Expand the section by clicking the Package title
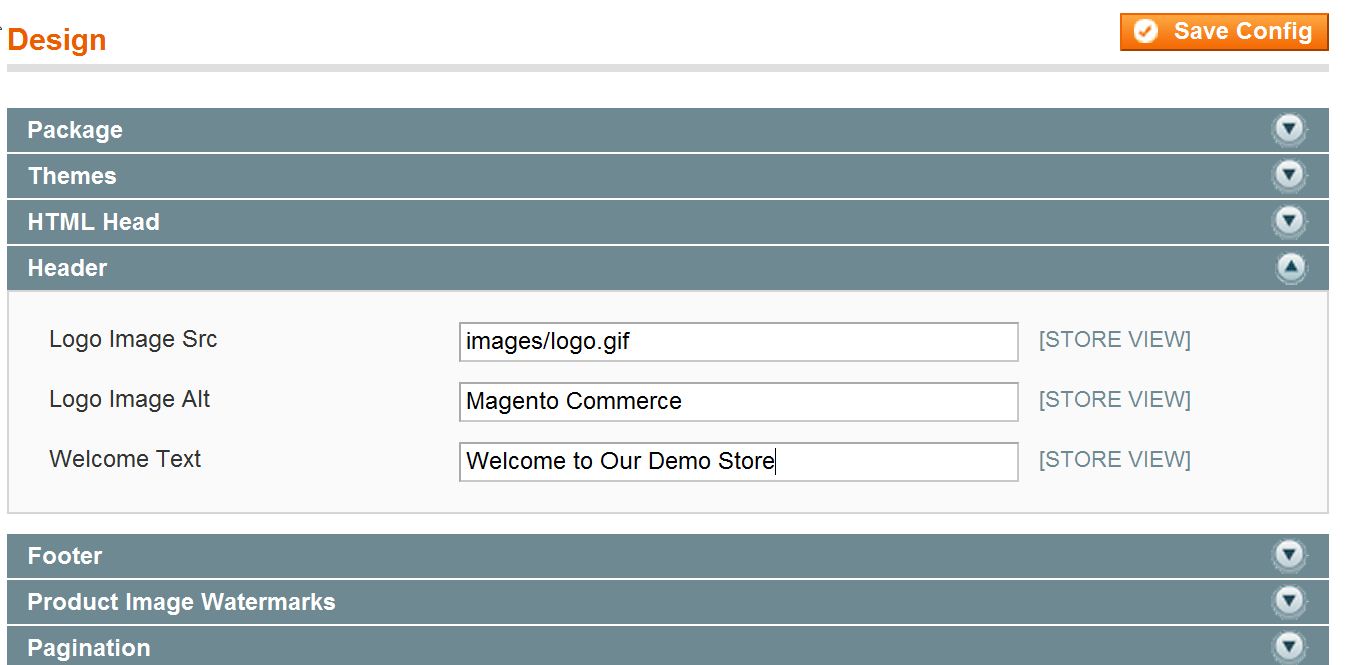Screen dimensions: 1348x665 pyautogui.click(x=75, y=130)
